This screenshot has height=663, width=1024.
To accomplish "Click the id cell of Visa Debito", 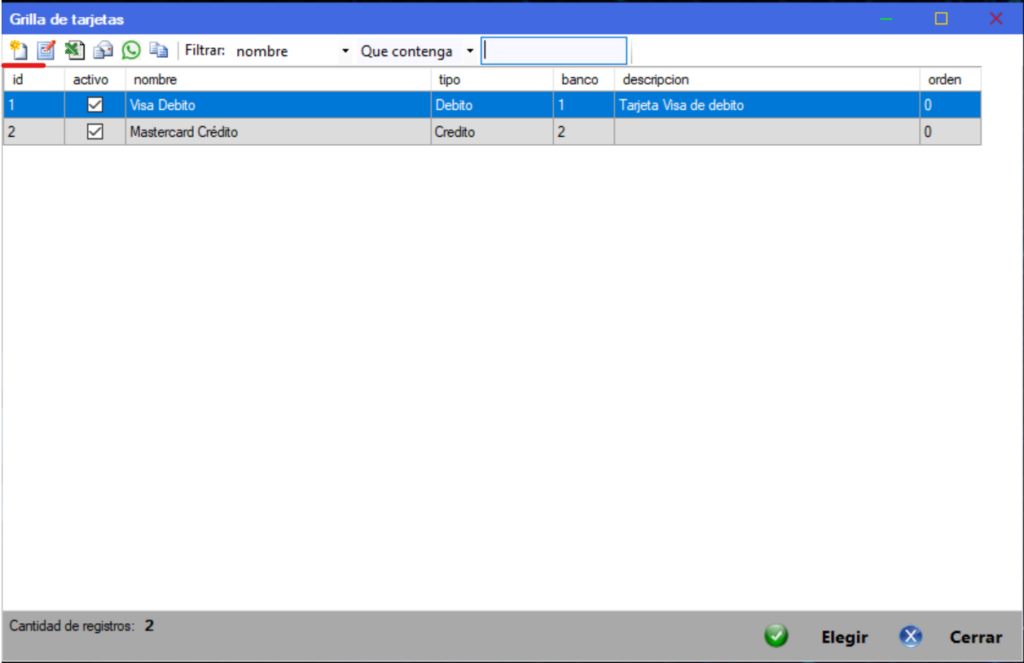I will pyautogui.click(x=34, y=105).
